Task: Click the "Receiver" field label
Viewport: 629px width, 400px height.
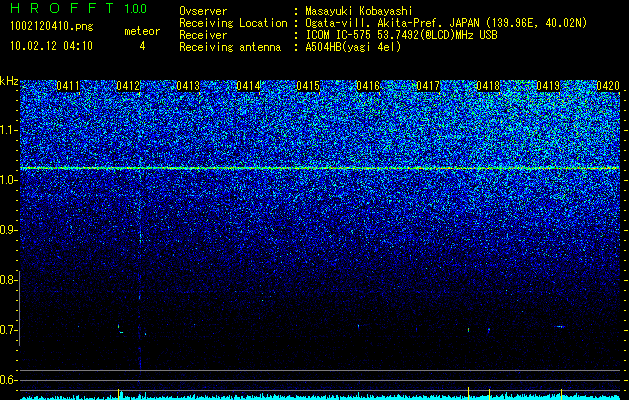Action: (x=203, y=35)
